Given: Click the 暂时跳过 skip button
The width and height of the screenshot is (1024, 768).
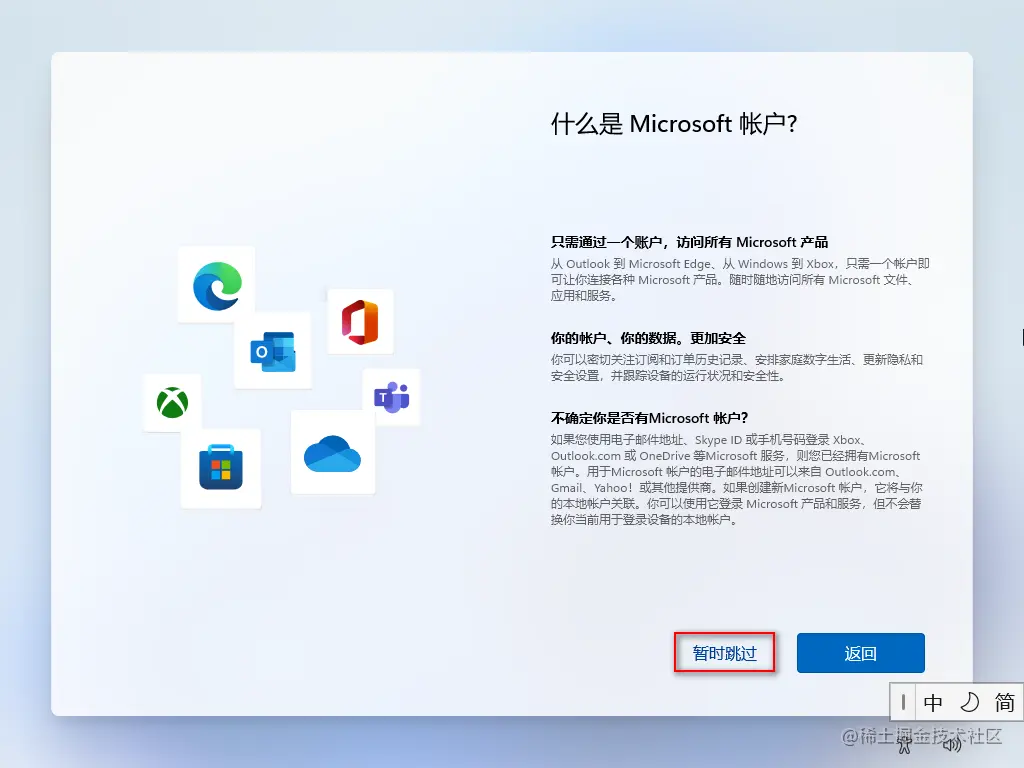Looking at the screenshot, I should pos(724,652).
